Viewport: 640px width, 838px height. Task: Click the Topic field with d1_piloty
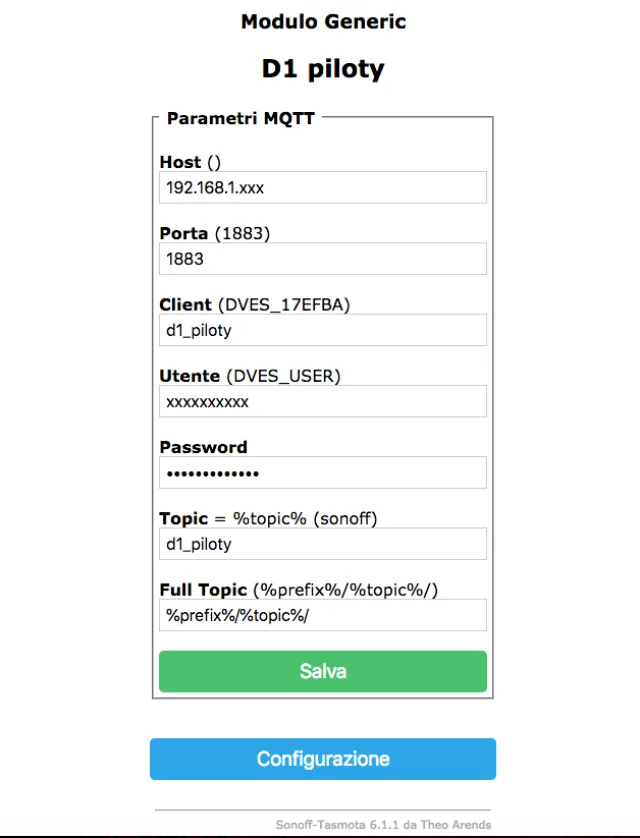[x=322, y=544]
